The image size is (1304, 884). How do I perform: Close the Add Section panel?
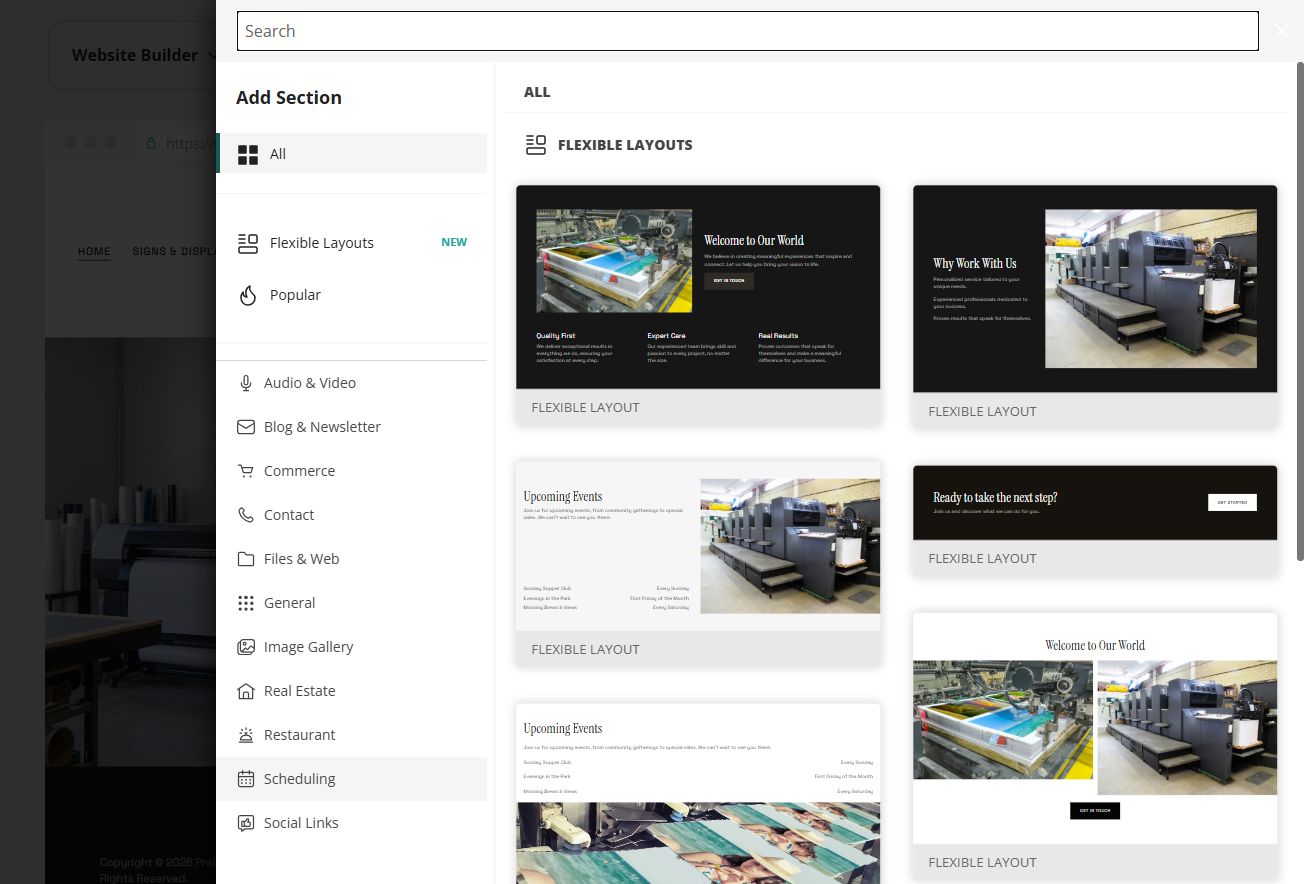(1282, 31)
